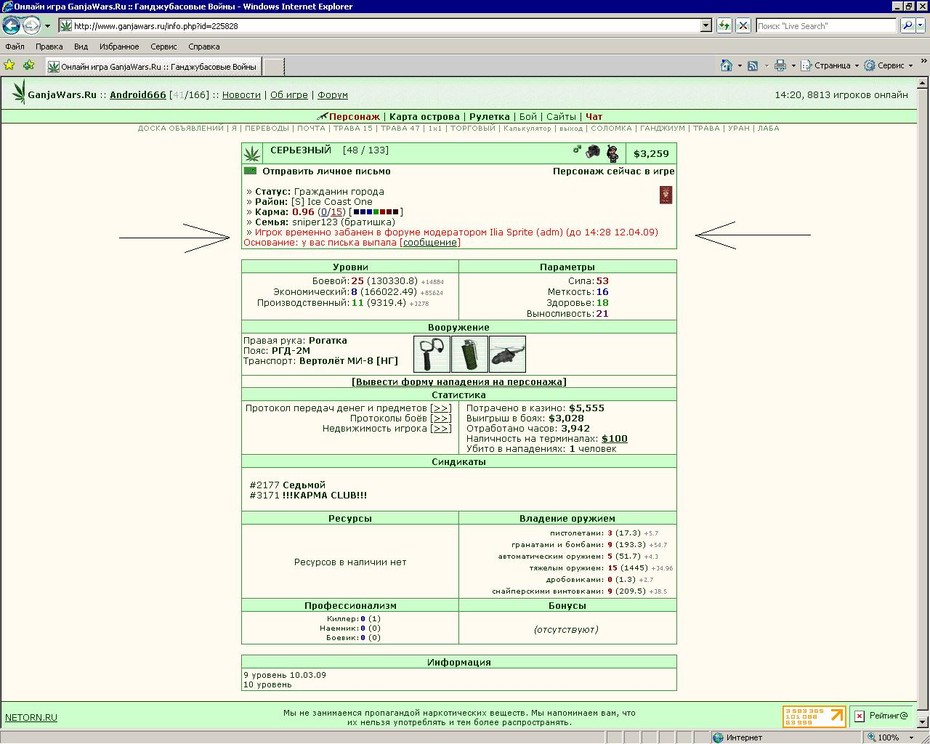Screen dimensions: 930x744
Task: Expand the address bar URL history dropdown
Action: [706, 26]
